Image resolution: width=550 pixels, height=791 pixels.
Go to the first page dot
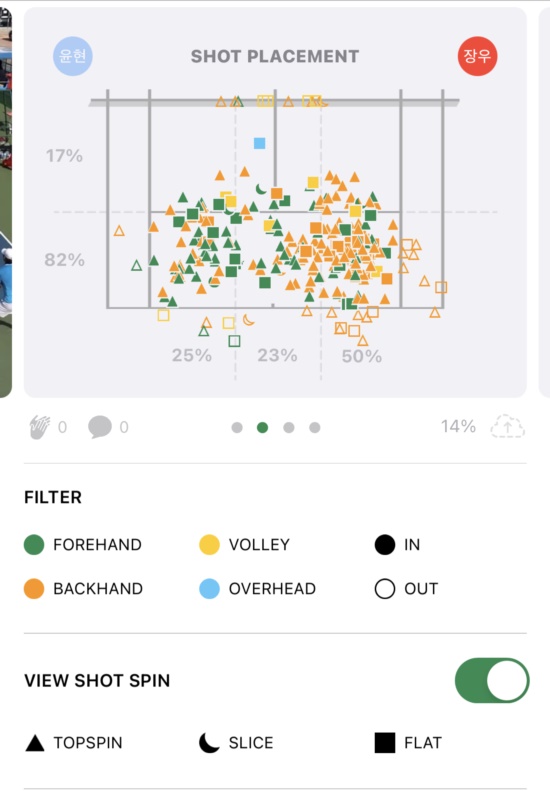point(237,428)
